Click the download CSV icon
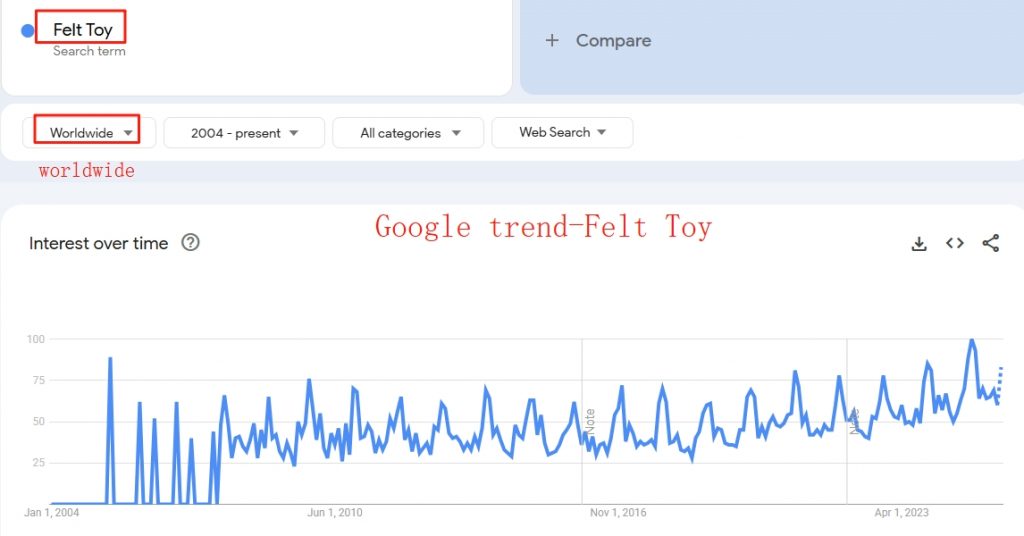The height and width of the screenshot is (536, 1024). pyautogui.click(x=919, y=244)
